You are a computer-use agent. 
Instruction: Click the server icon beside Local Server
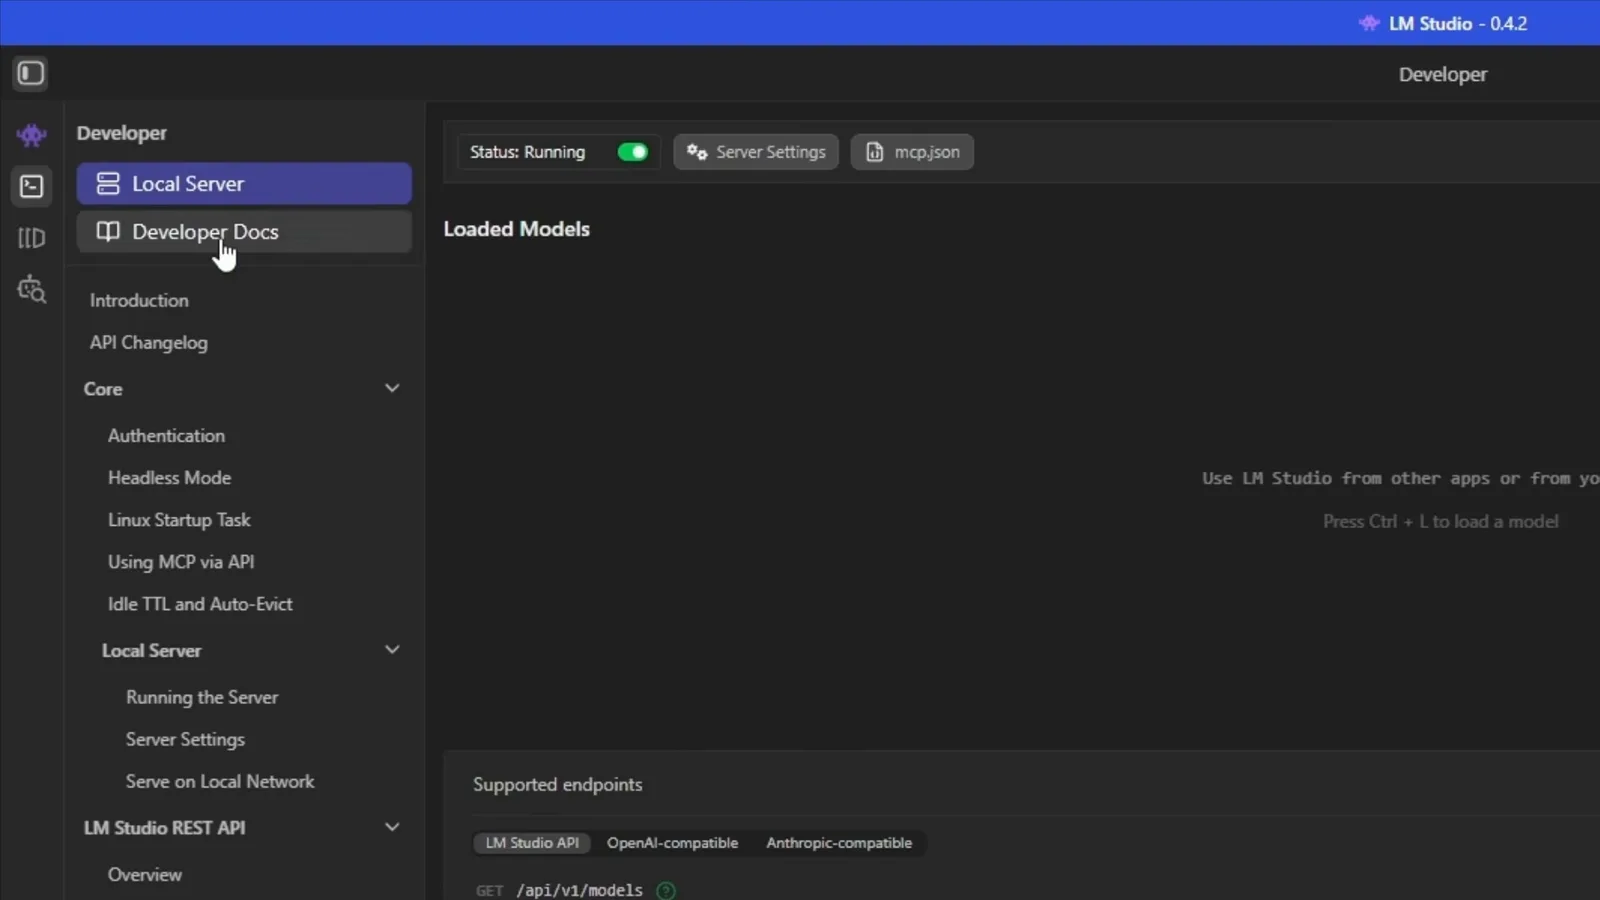108,184
